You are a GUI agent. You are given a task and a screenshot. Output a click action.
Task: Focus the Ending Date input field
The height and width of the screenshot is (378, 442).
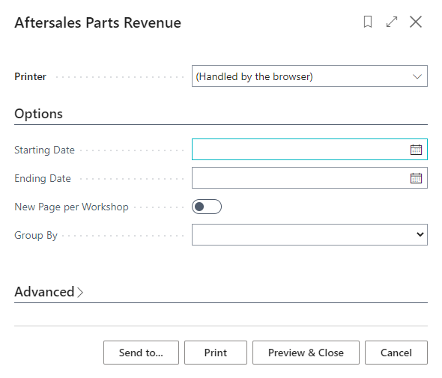pyautogui.click(x=300, y=178)
